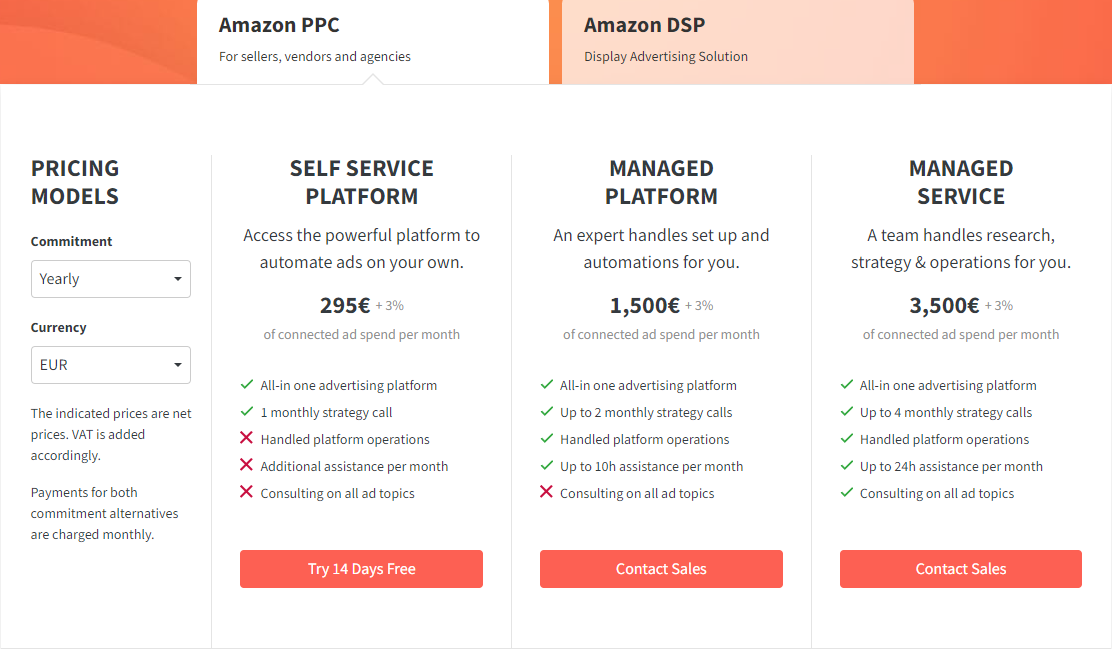Click check icon by 'Up to 4 monthly strategy calls'
Screen dimensions: 1112x649
click(x=847, y=412)
